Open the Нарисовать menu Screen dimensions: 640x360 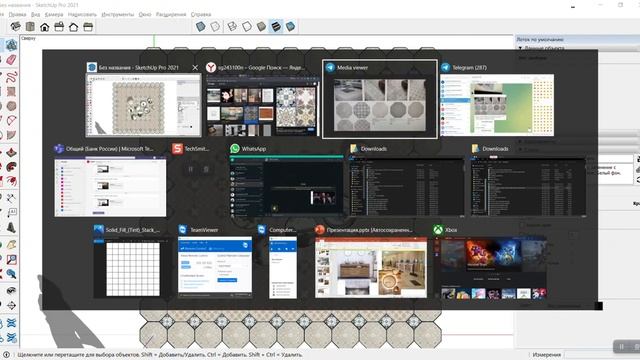[82, 14]
